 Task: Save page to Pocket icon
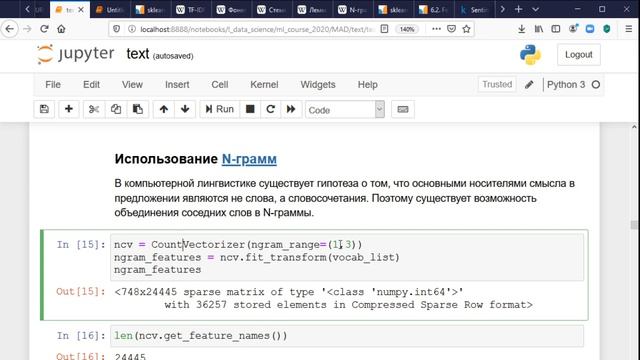[451, 29]
